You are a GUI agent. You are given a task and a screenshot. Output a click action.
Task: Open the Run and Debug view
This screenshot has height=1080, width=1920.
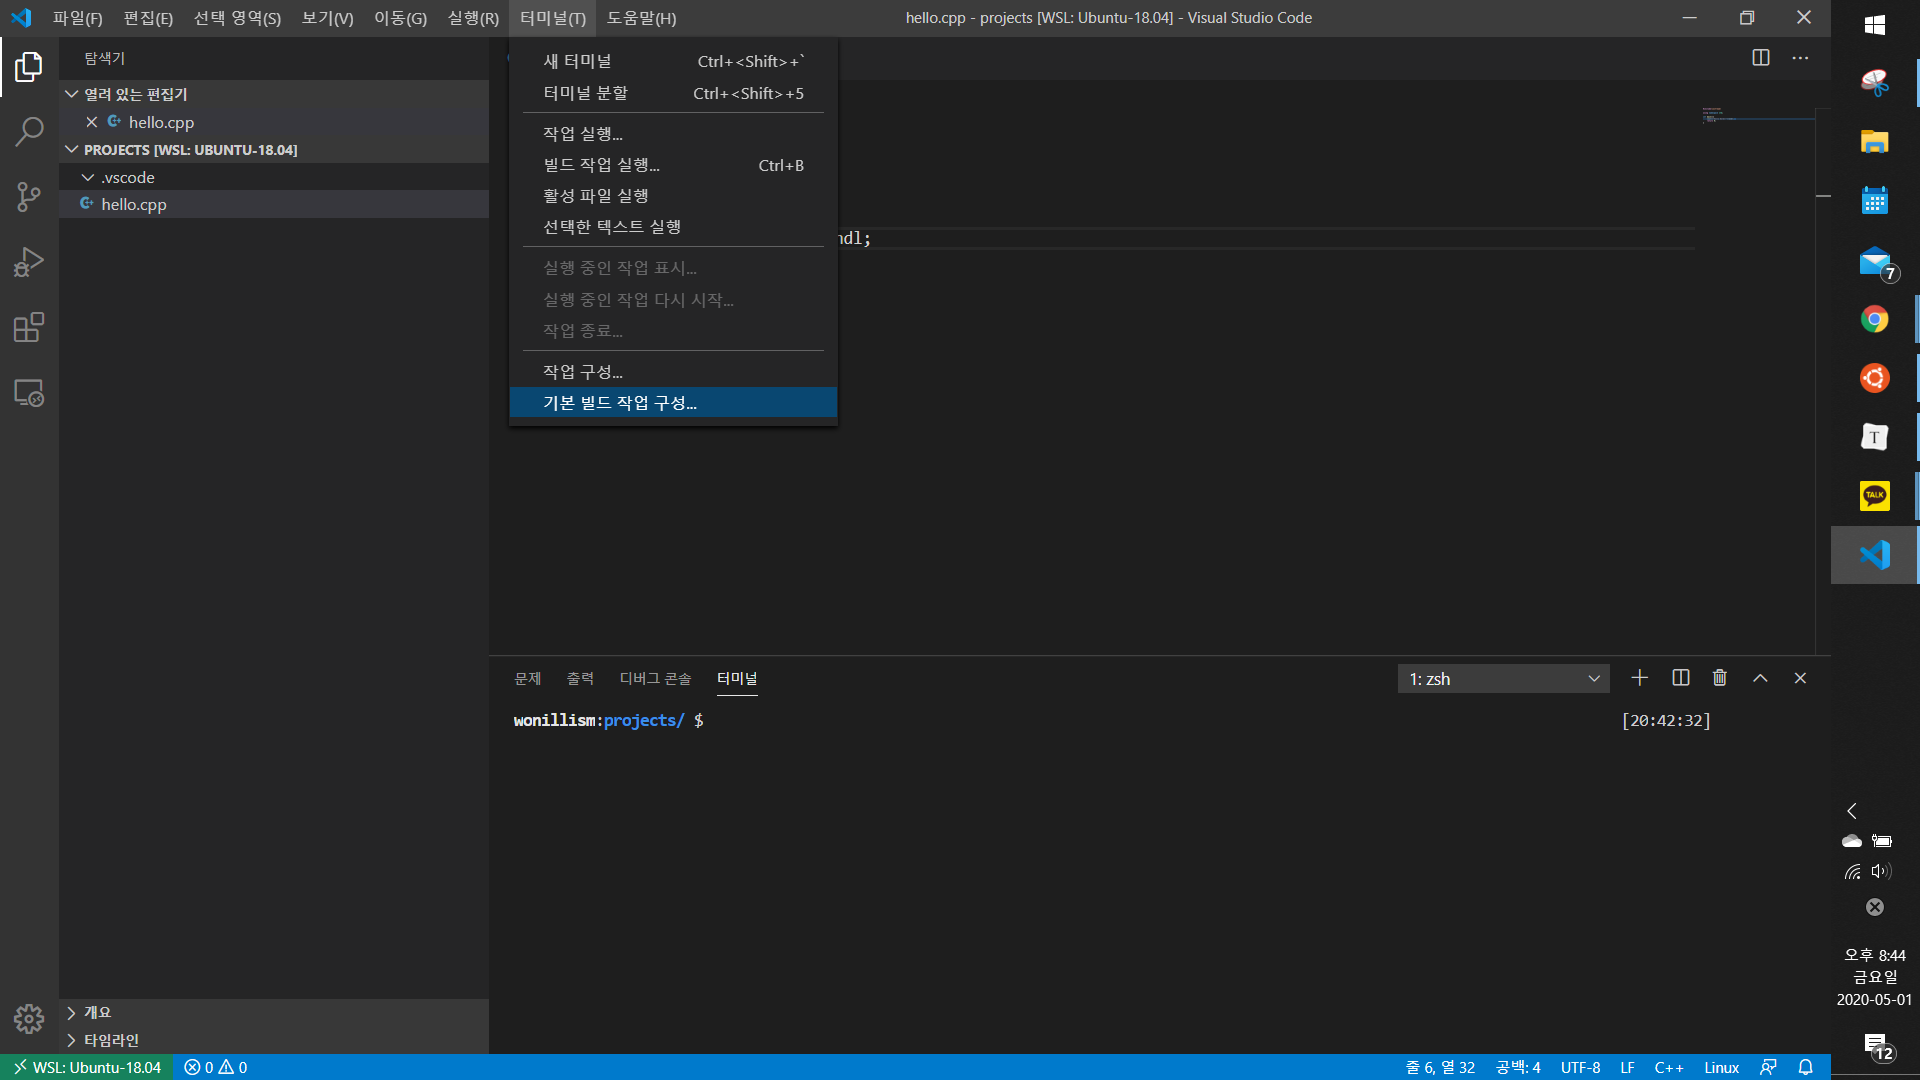pos(29,262)
